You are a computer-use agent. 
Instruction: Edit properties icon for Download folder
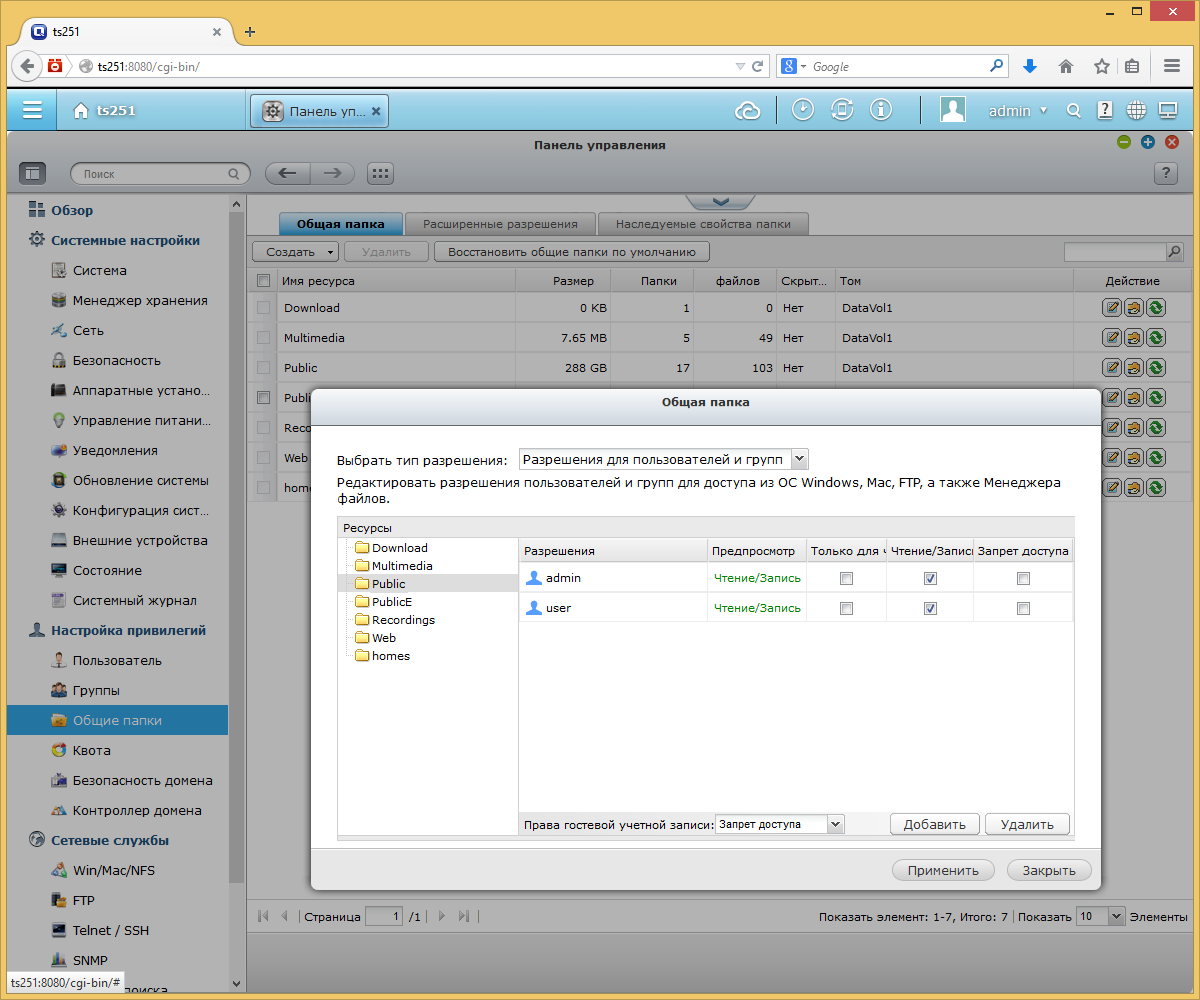click(x=1112, y=308)
